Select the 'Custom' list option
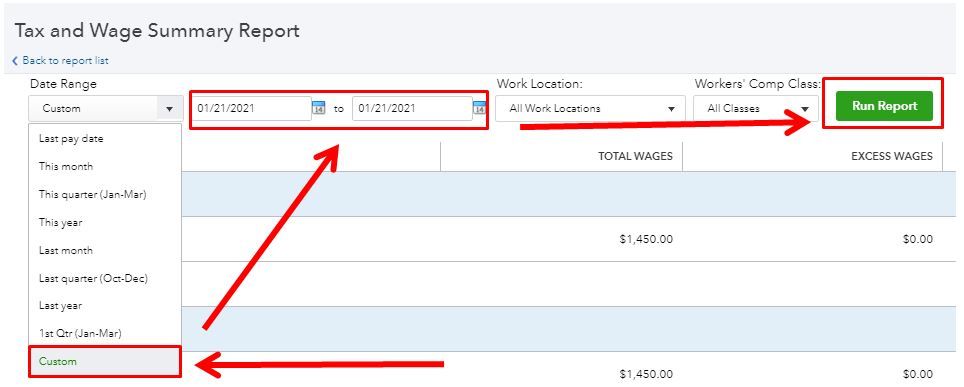The image size is (964, 387). (x=105, y=361)
